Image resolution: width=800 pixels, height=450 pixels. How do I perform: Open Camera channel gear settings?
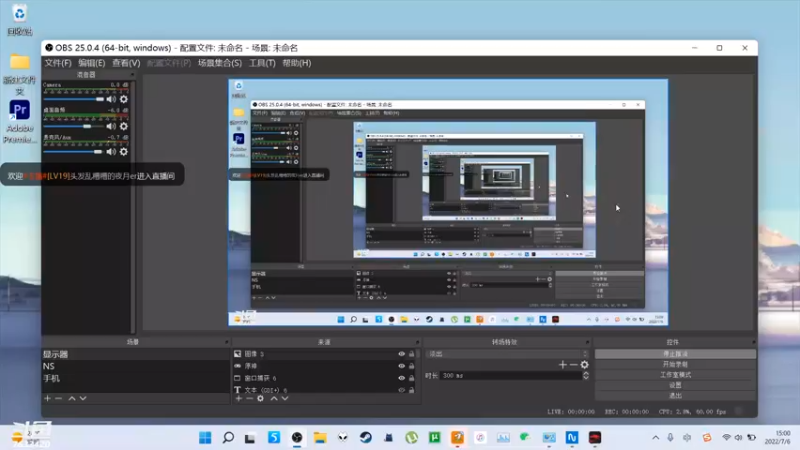(123, 99)
